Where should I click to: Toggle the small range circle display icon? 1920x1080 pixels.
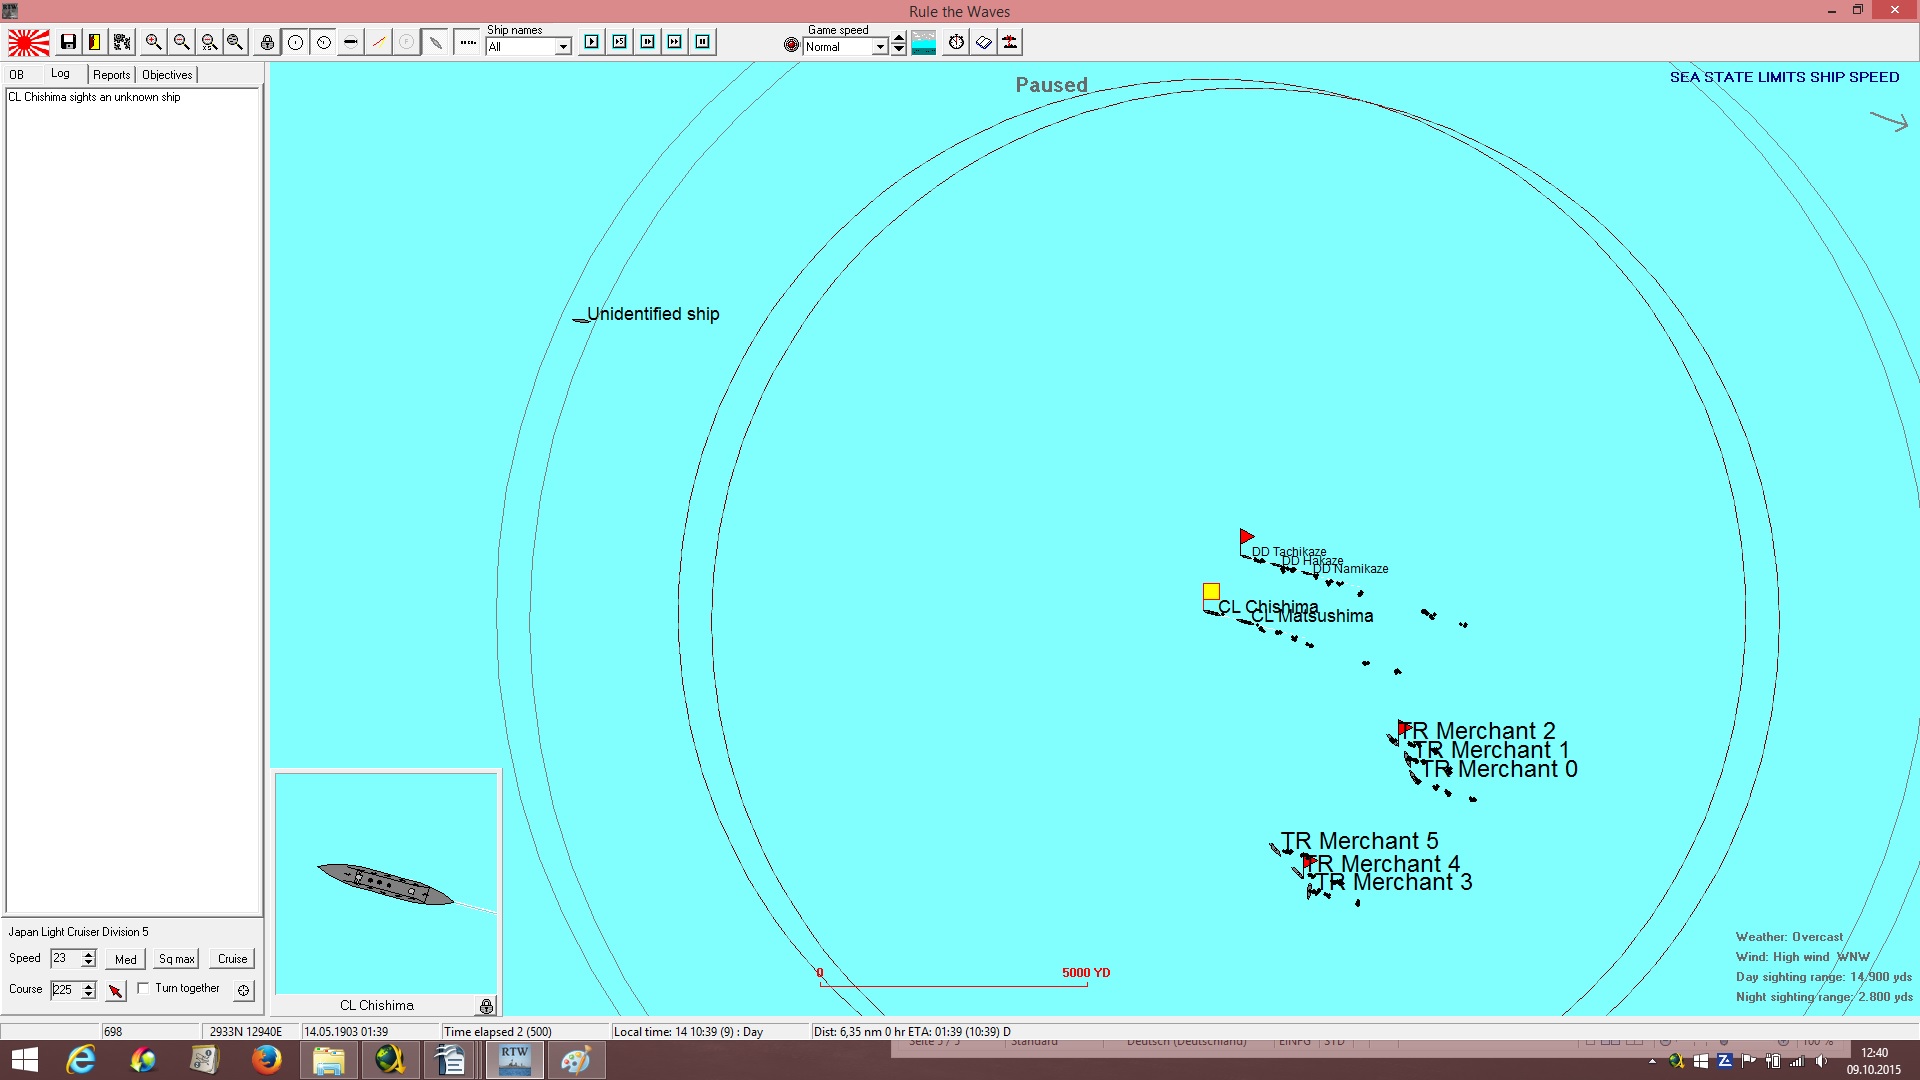tap(323, 42)
